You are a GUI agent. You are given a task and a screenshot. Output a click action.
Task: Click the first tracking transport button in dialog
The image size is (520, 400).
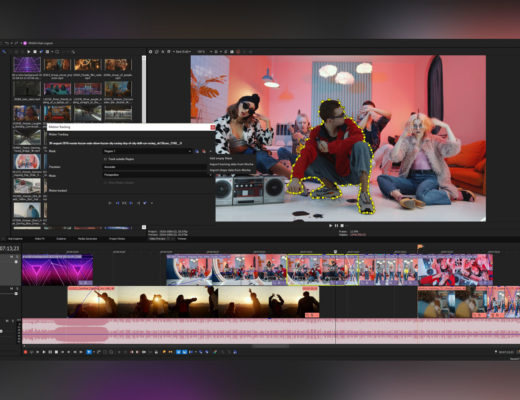pyautogui.click(x=110, y=203)
